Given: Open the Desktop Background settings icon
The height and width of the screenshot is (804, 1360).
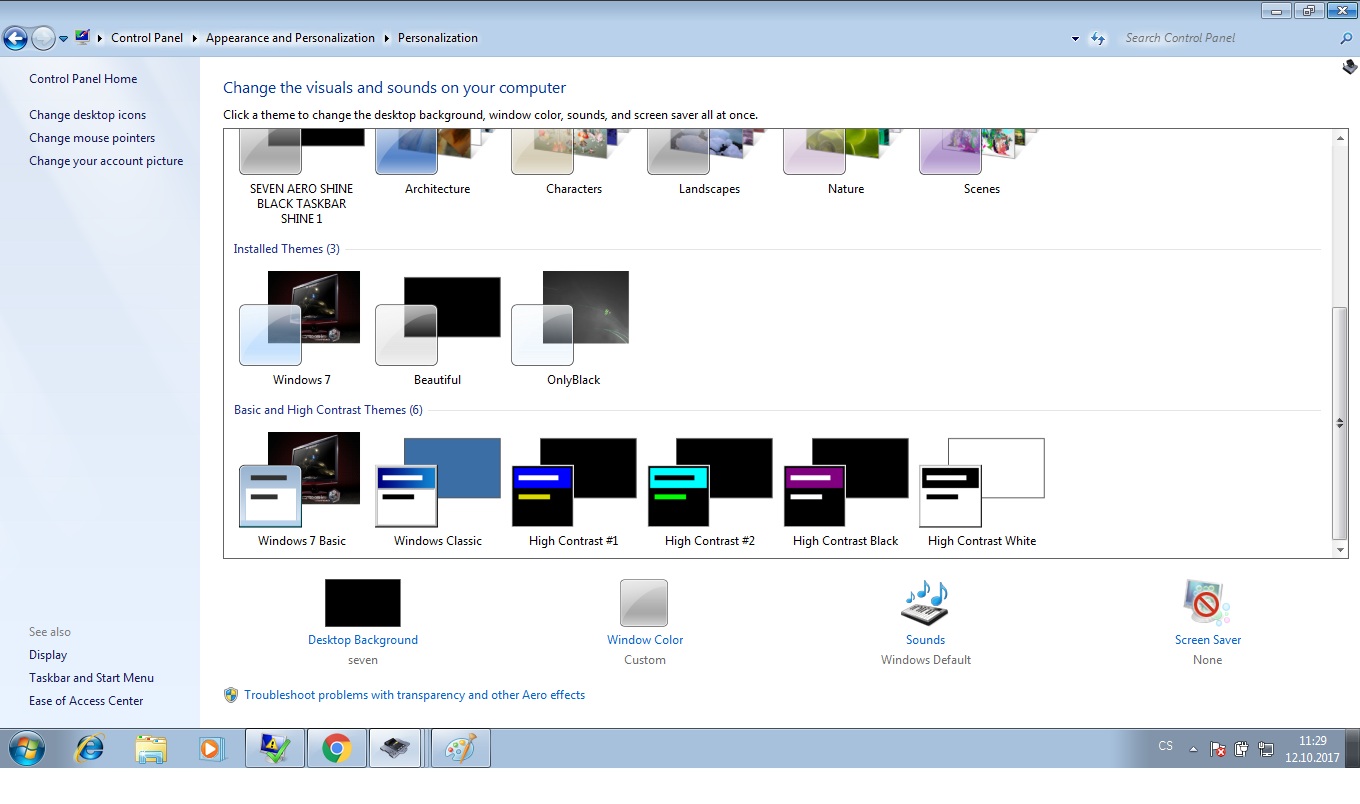Looking at the screenshot, I should 362,603.
